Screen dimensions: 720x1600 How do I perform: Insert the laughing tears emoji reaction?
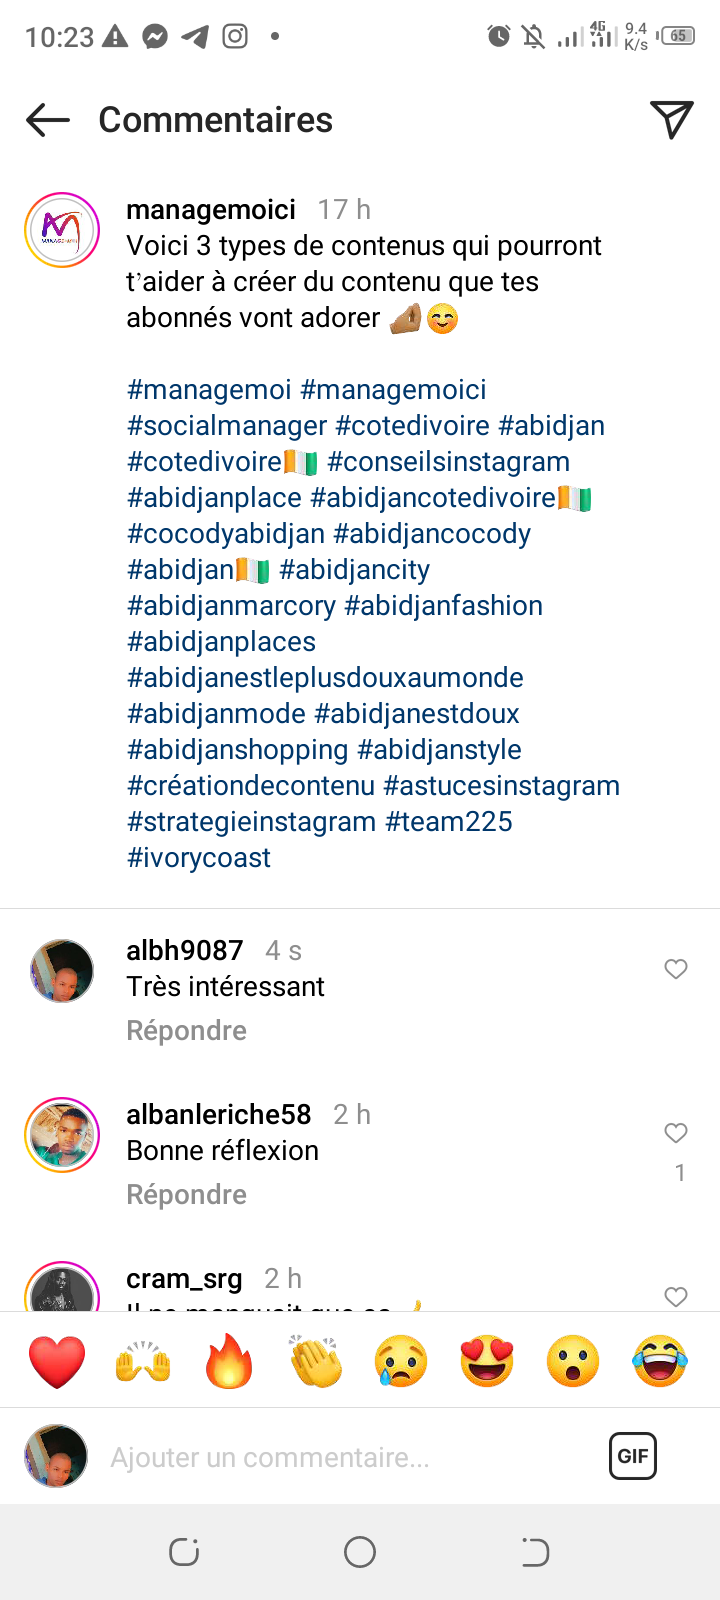click(x=660, y=1361)
